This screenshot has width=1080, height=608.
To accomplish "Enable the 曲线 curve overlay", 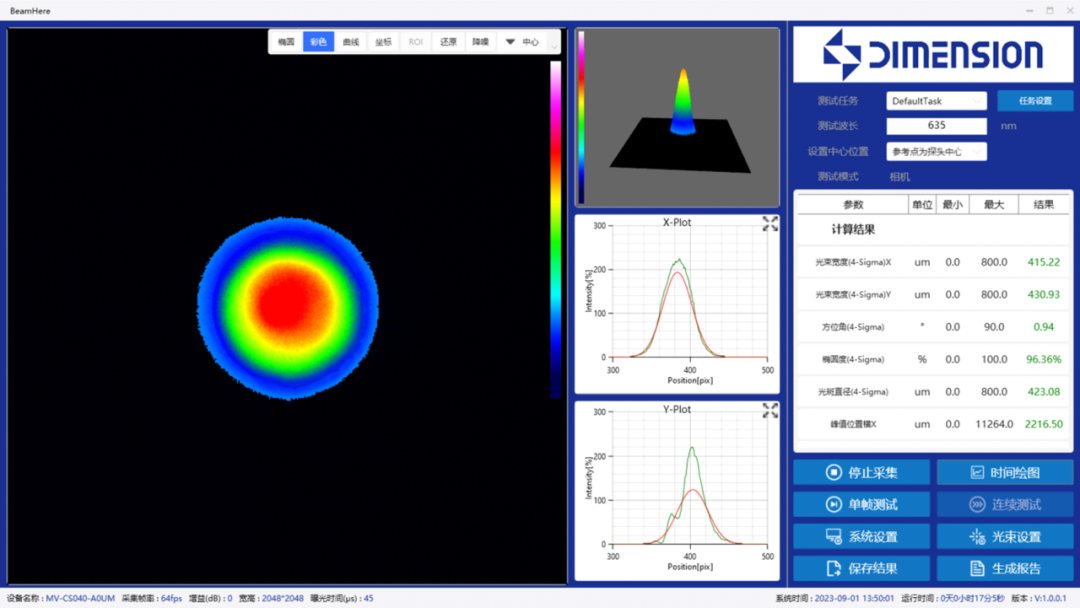I will pyautogui.click(x=351, y=42).
